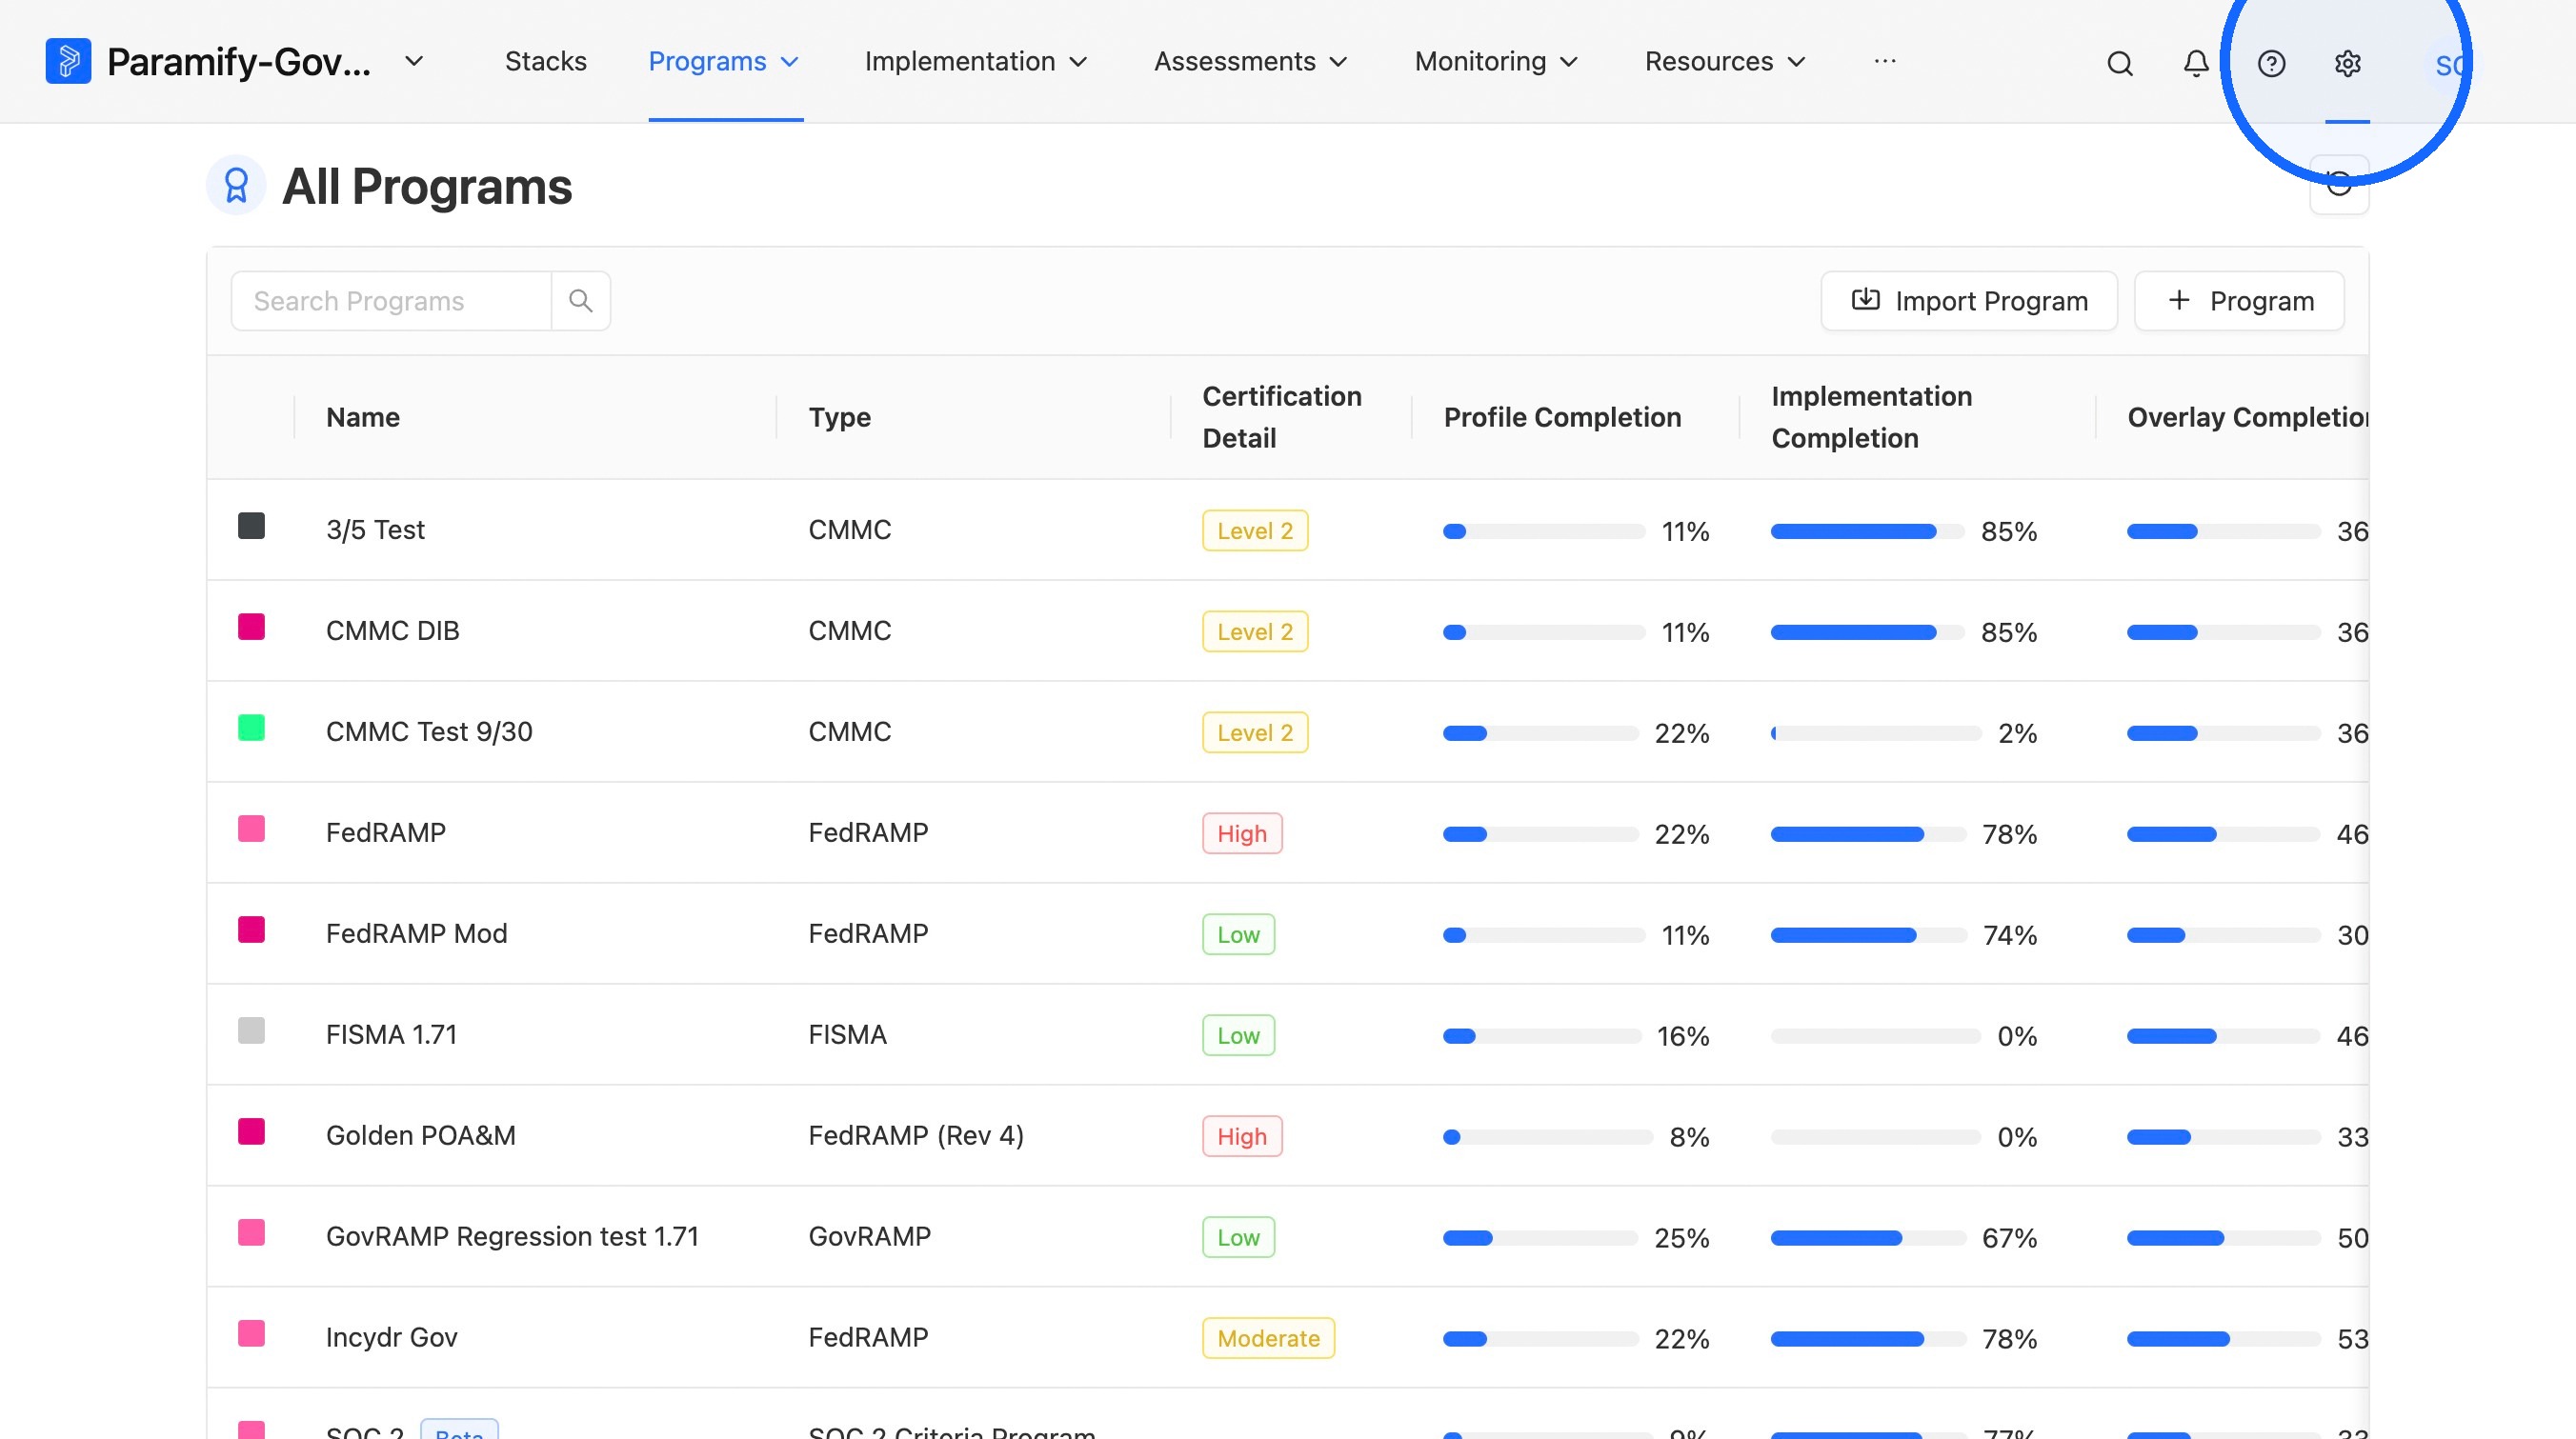Viewport: 2576px width, 1439px height.
Task: Click the 25% profile bar for GovRAMP Regression
Action: pos(1541,1238)
